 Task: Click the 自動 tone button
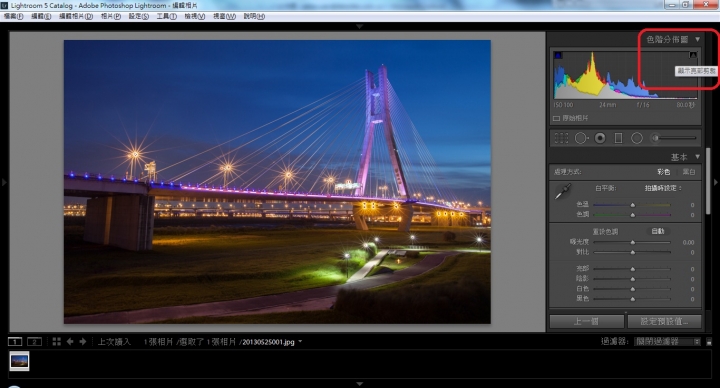pyautogui.click(x=658, y=231)
